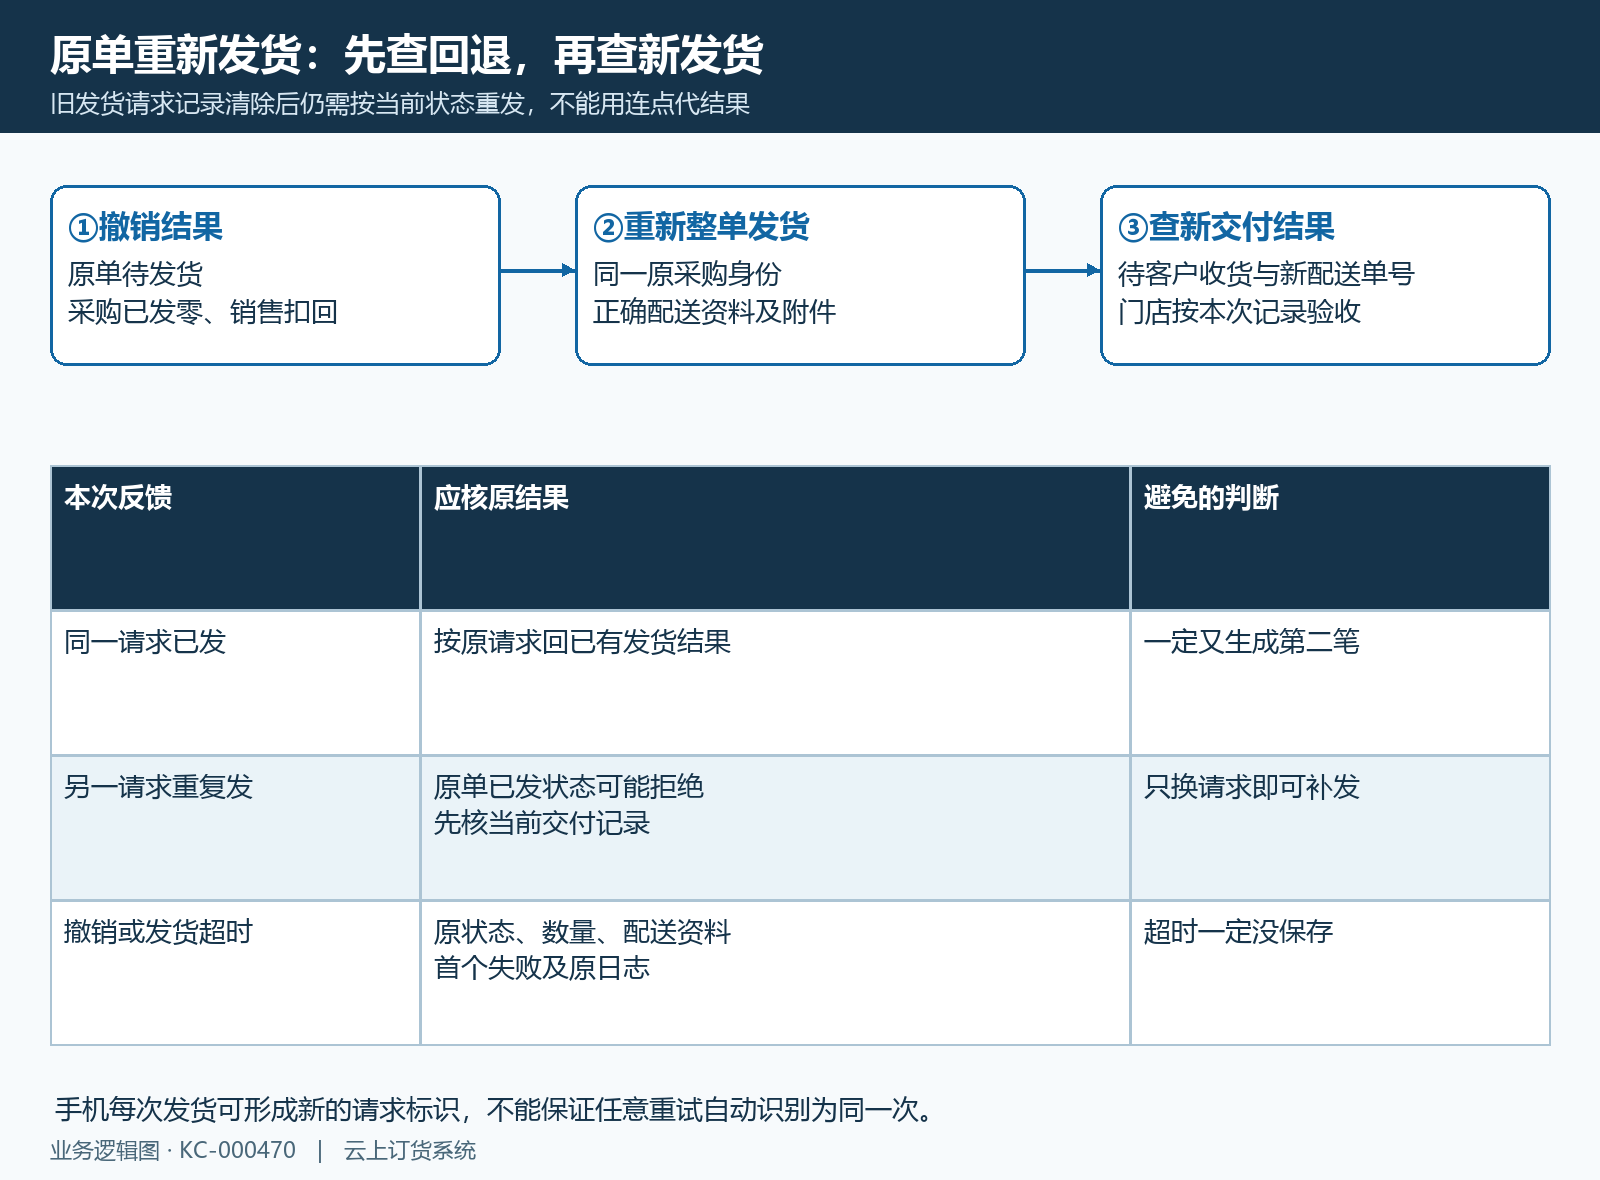
Task: Click the footer label 业务逻辑图 · KC-000470
Action: click(173, 1151)
